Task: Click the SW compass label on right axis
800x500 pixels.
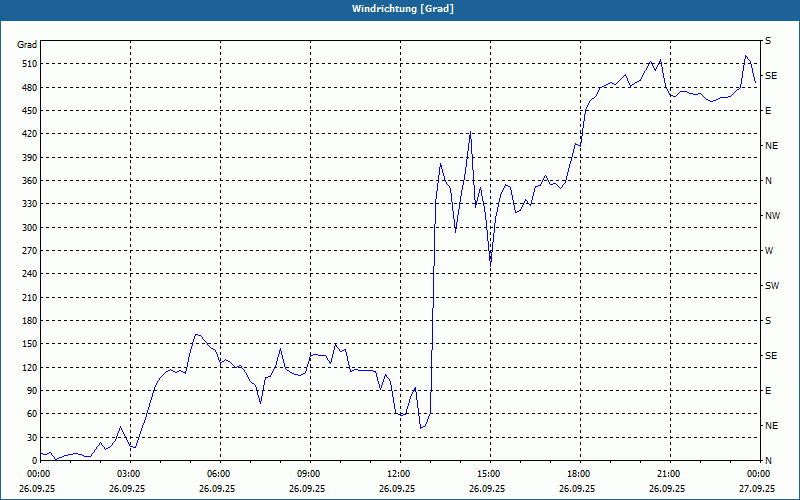Action: pos(772,286)
